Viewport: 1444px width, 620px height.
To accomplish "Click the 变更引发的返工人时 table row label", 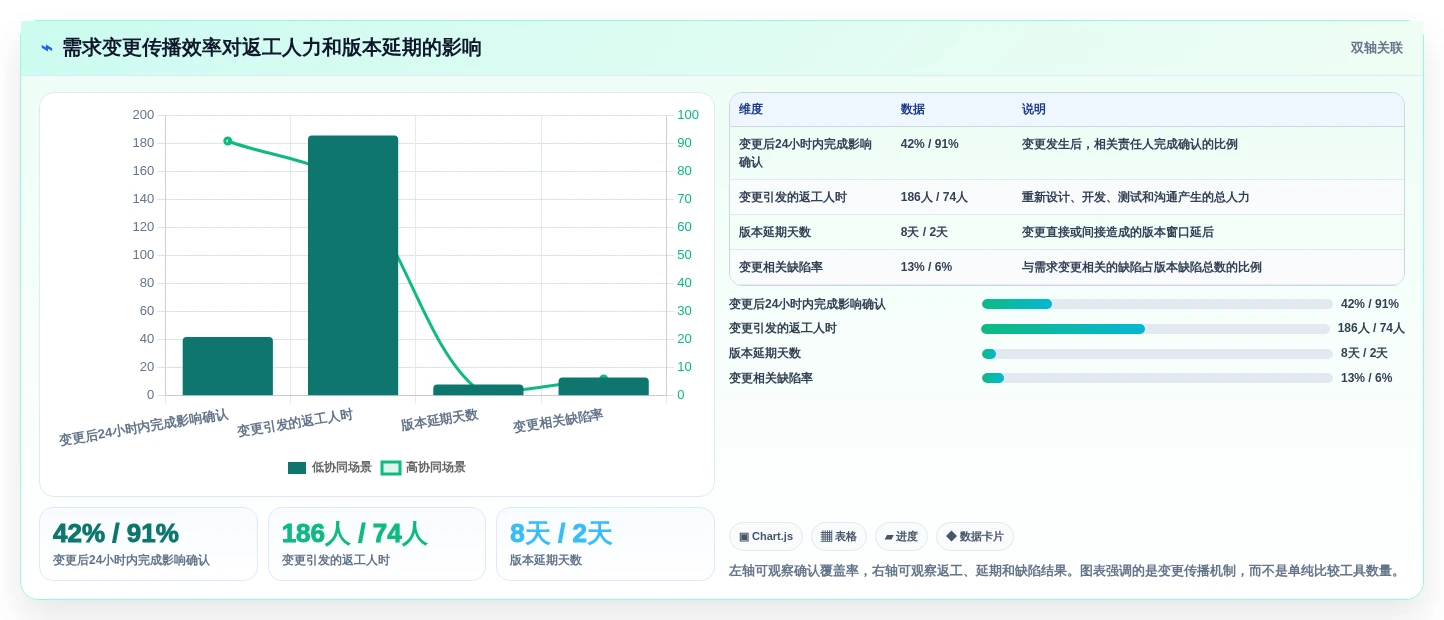I will (x=793, y=197).
